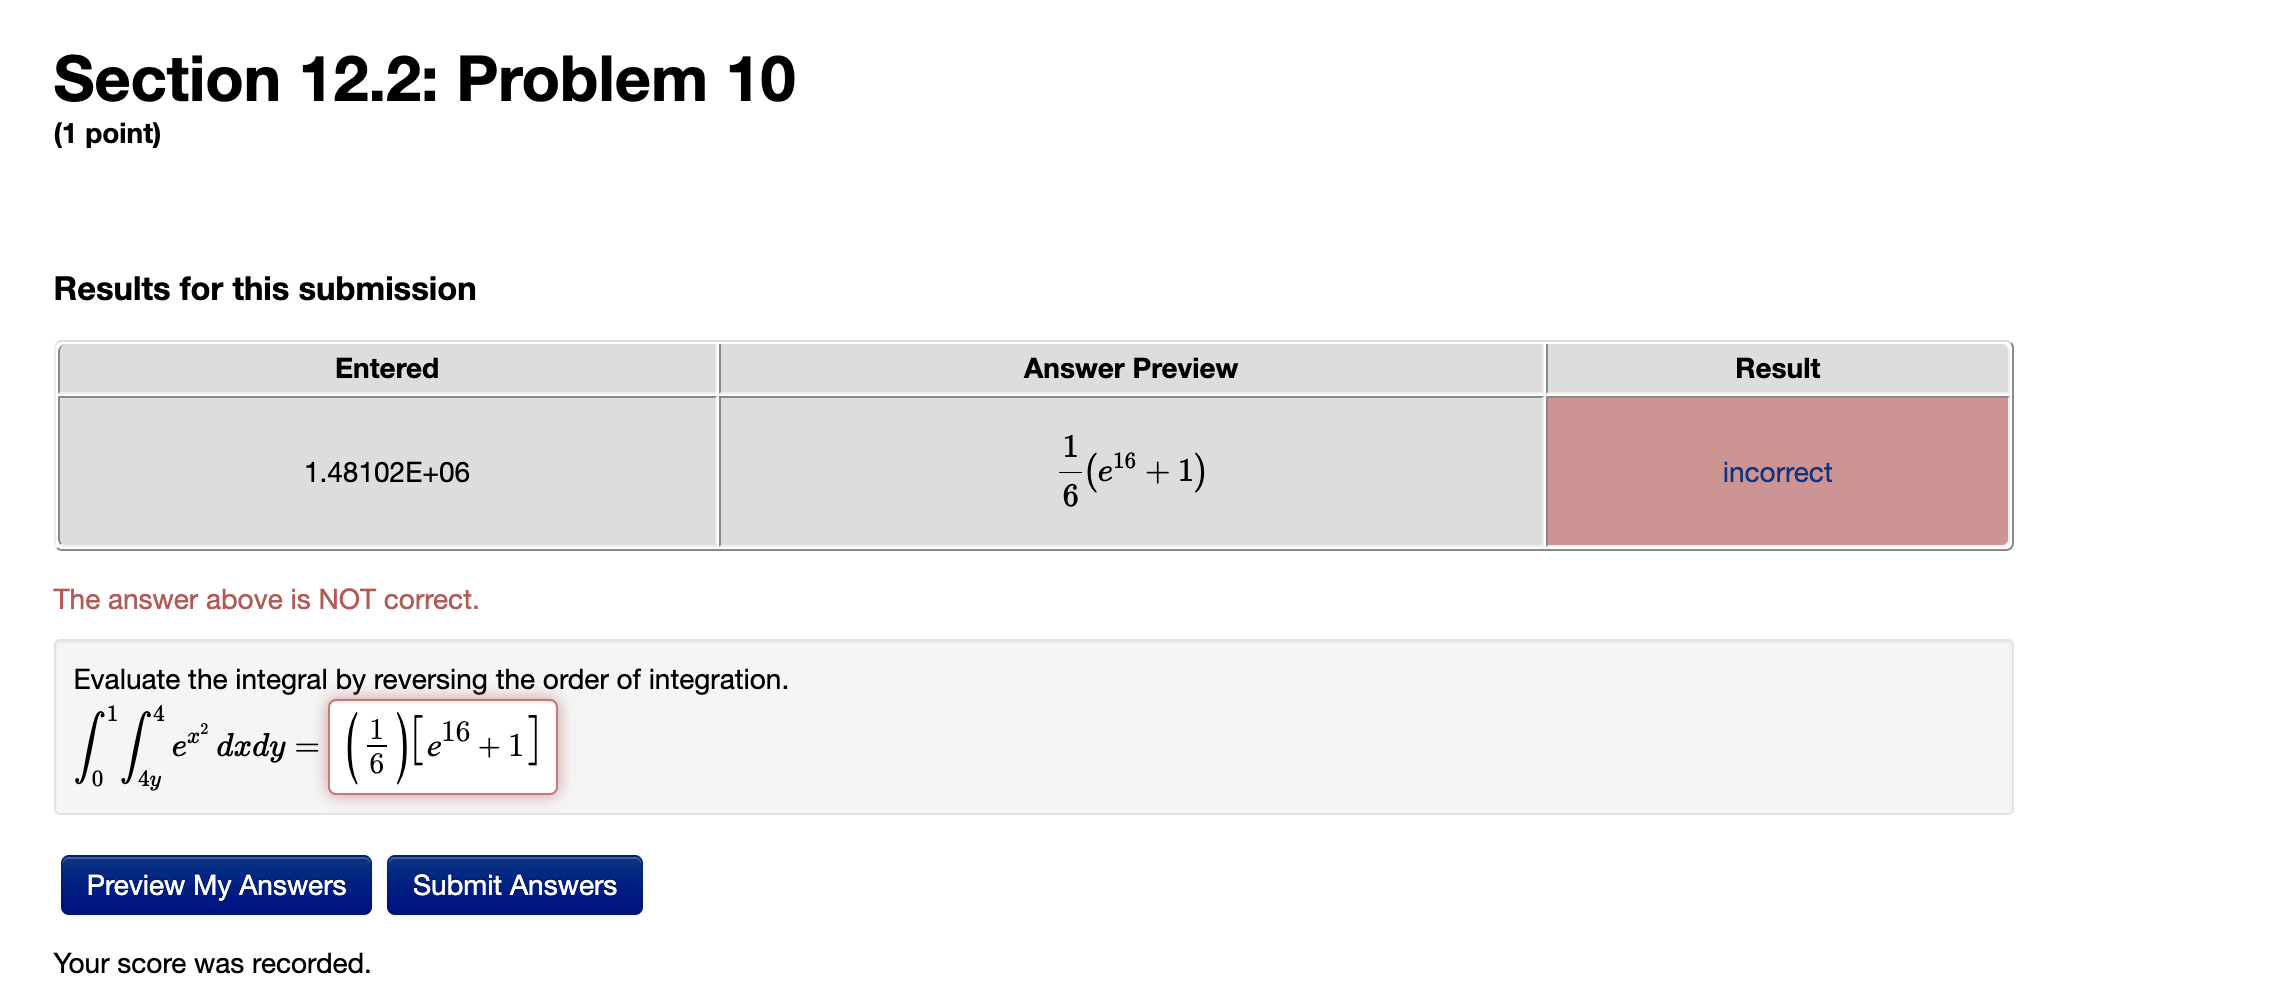Click the double integral expression
The height and width of the screenshot is (984, 2270).
pyautogui.click(x=180, y=745)
